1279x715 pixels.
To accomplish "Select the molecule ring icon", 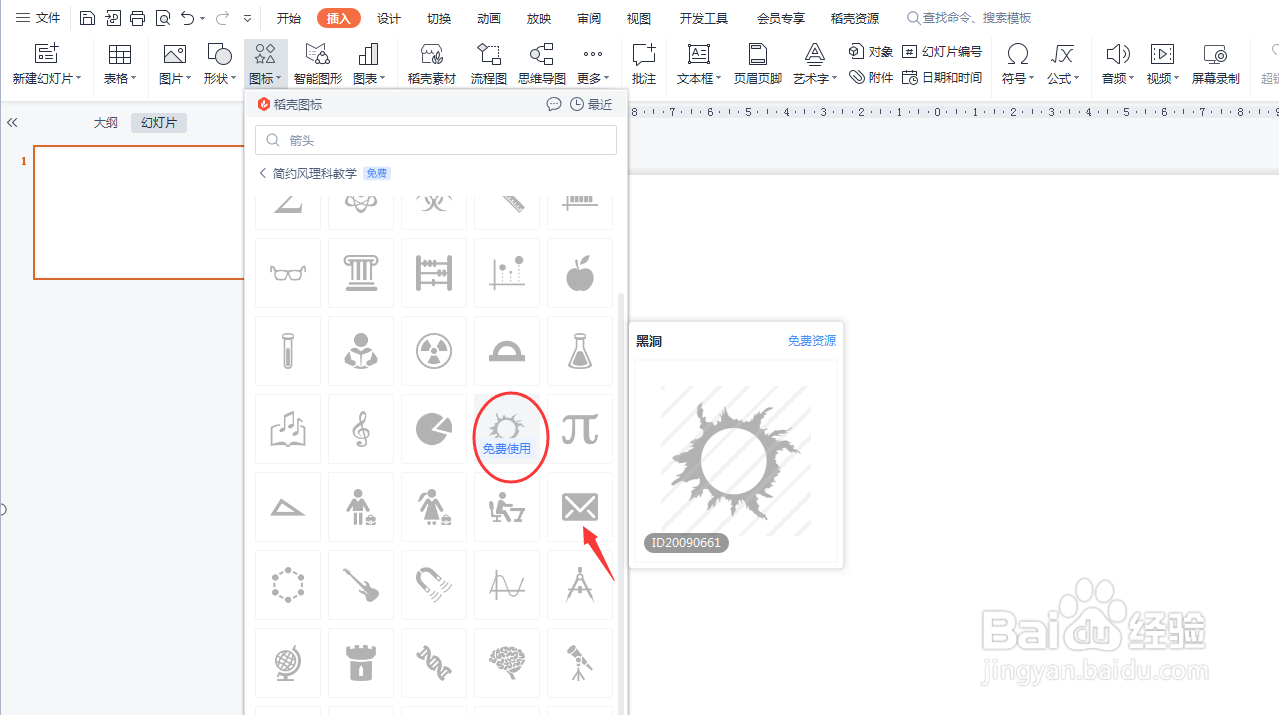I will click(288, 585).
